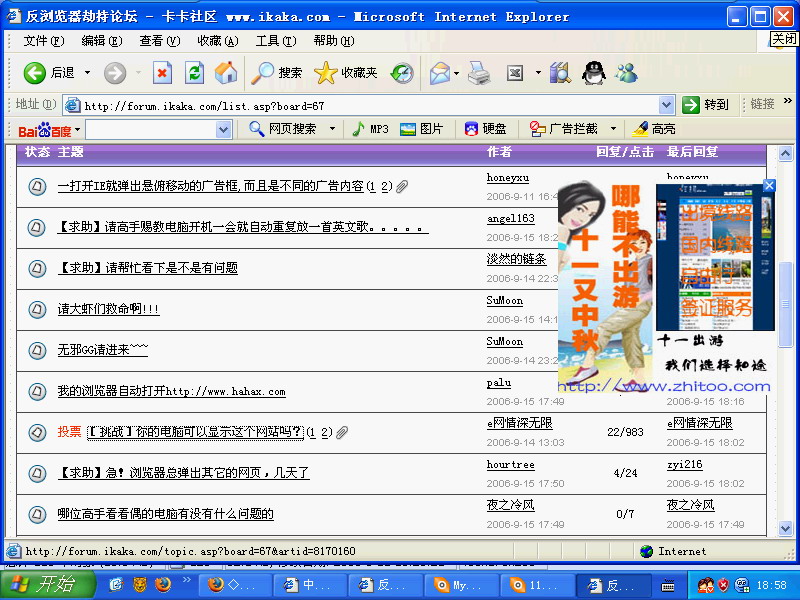Open 【求助】请帮忙看下是不是有问题 topic

tap(147, 268)
